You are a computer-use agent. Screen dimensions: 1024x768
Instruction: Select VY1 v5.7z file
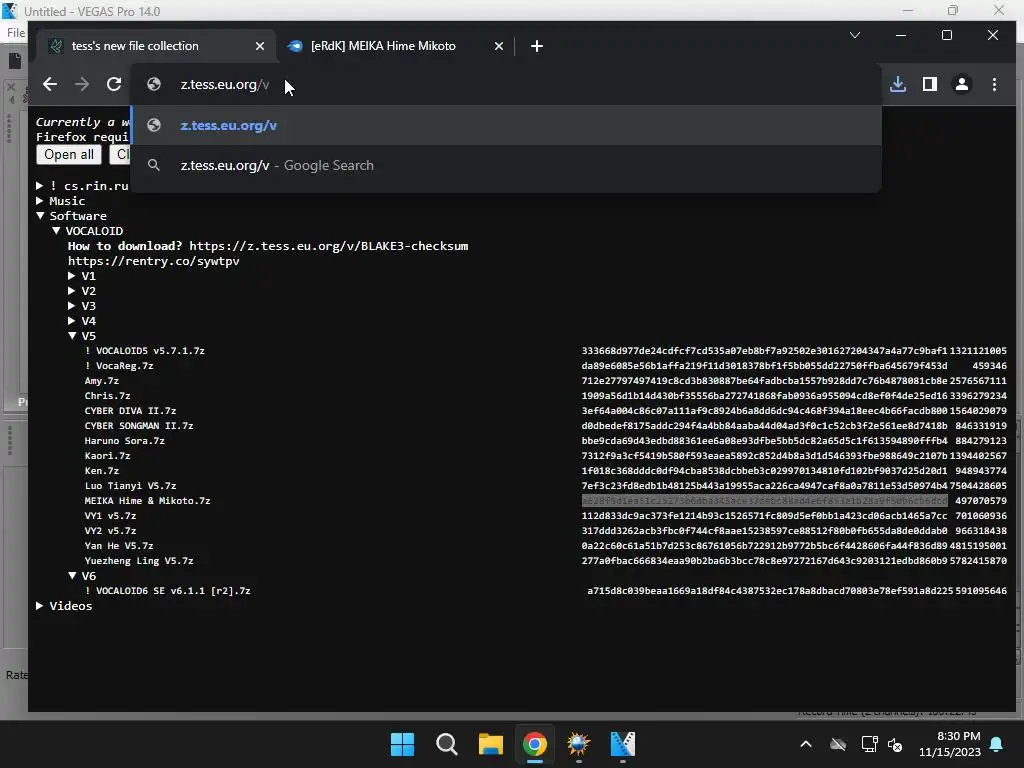(x=110, y=517)
